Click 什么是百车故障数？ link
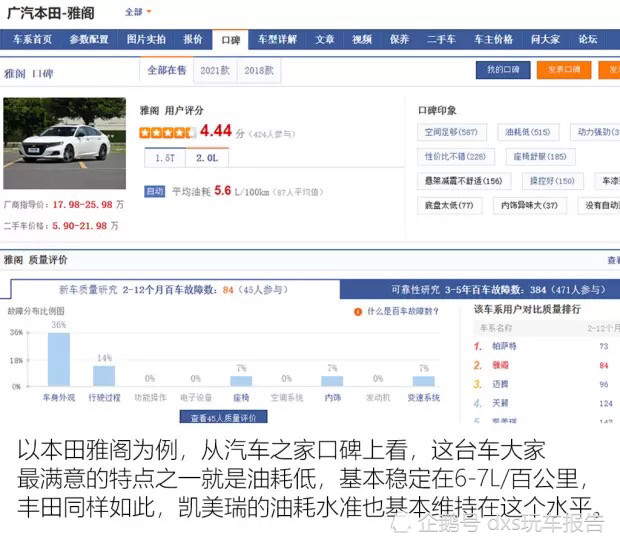This screenshot has width=620, height=544. click(403, 312)
